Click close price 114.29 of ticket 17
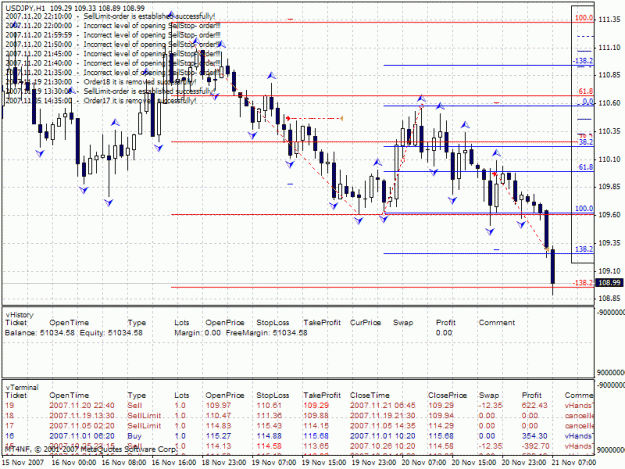 441,426
